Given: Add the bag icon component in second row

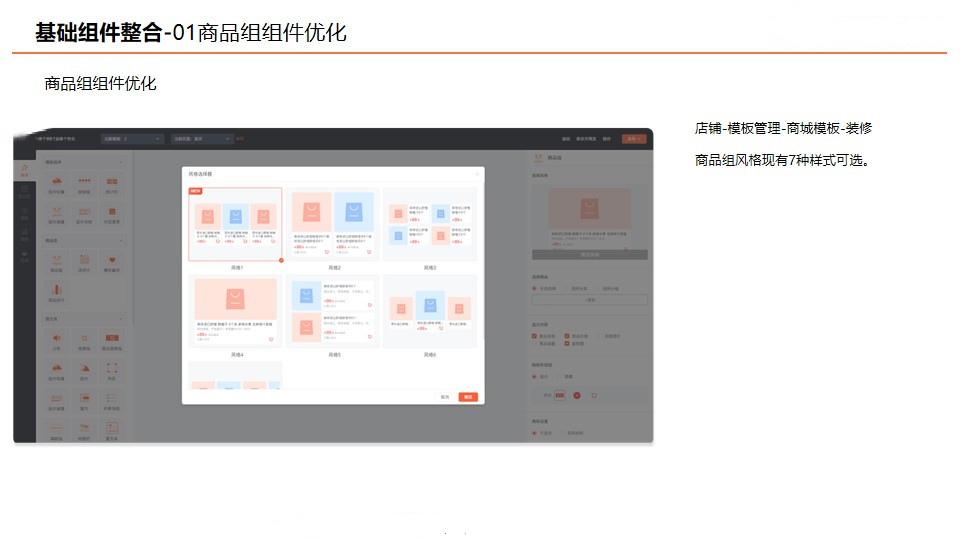Looking at the screenshot, I should pos(56,214).
